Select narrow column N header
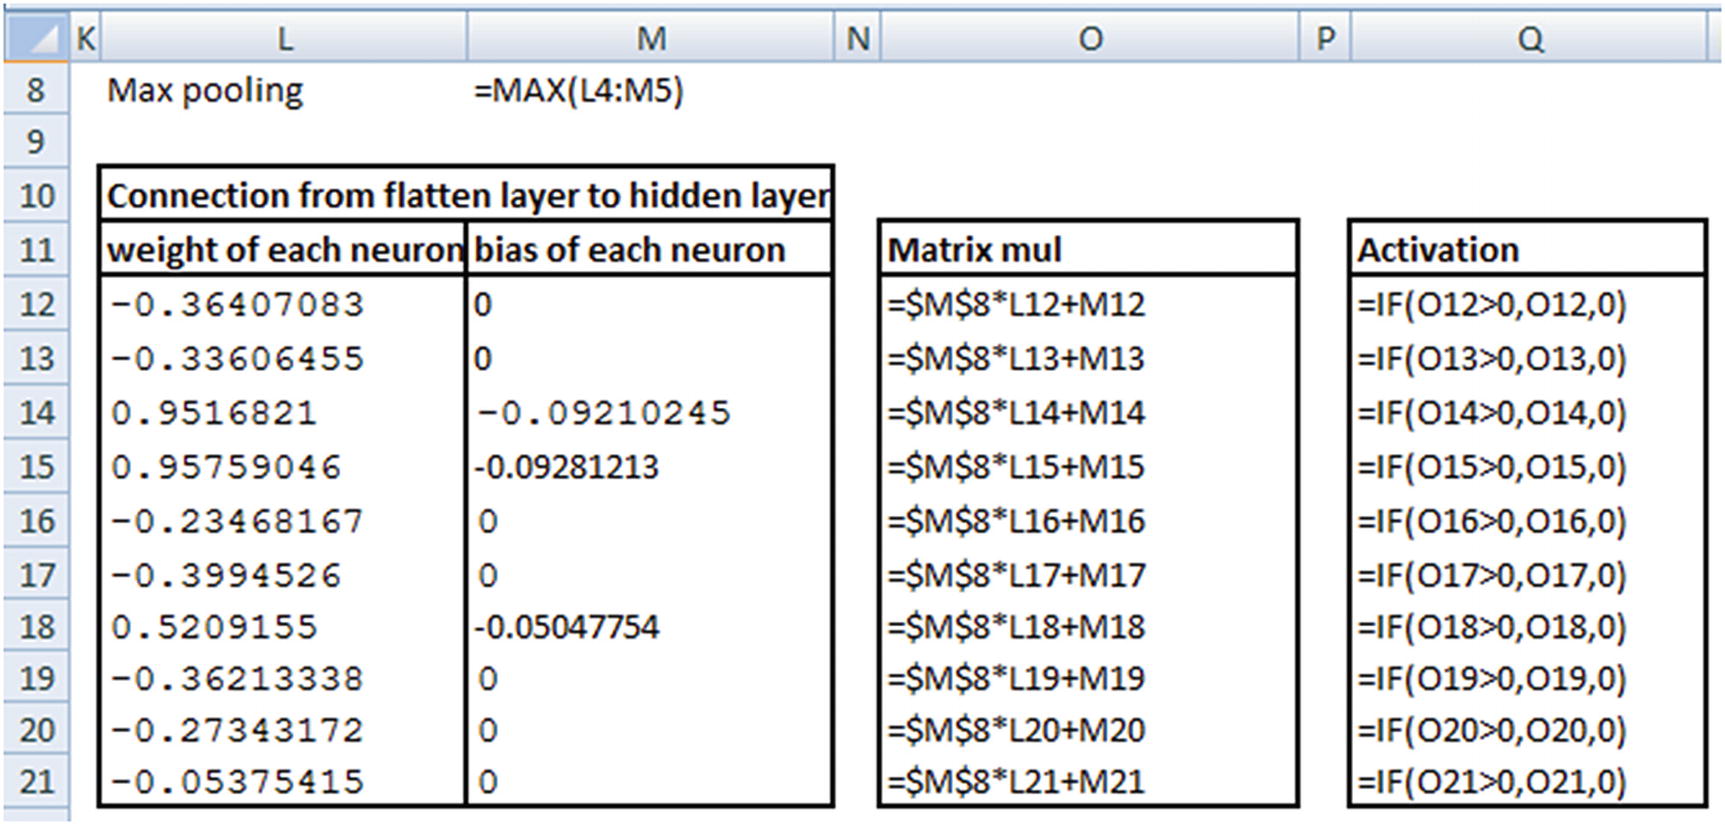The width and height of the screenshot is (1725, 825). [x=857, y=38]
